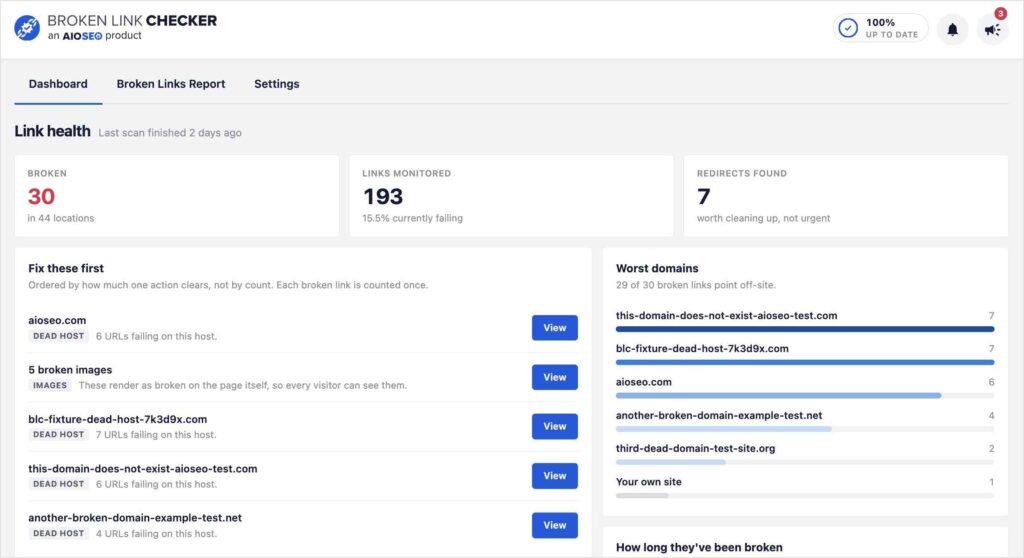Click 'third-dead-domain-test-site.org' label
Screen dimensions: 1024x558
(x=696, y=449)
